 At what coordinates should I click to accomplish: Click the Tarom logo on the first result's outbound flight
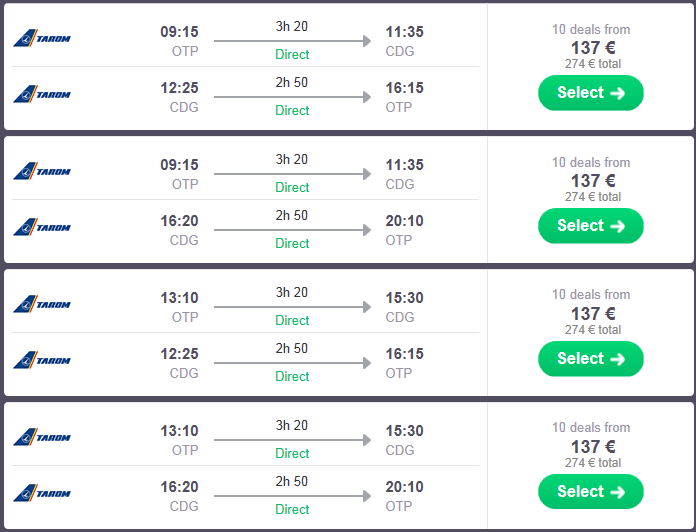tap(42, 39)
